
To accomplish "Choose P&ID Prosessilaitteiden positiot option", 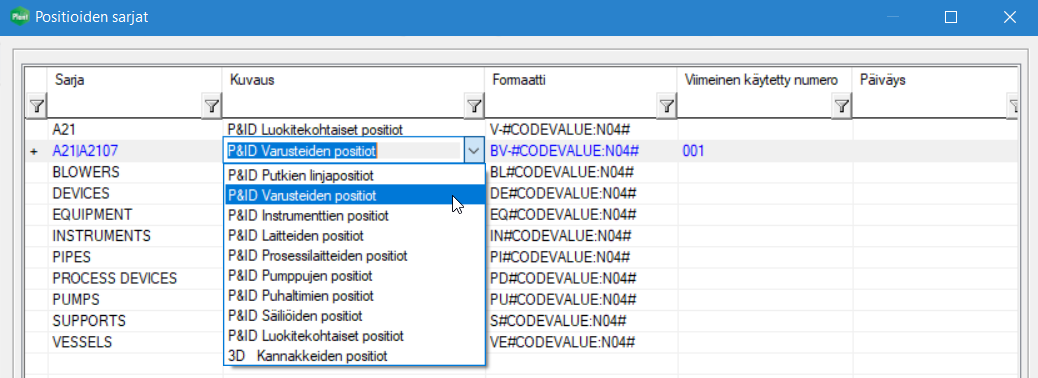I will click(x=354, y=256).
